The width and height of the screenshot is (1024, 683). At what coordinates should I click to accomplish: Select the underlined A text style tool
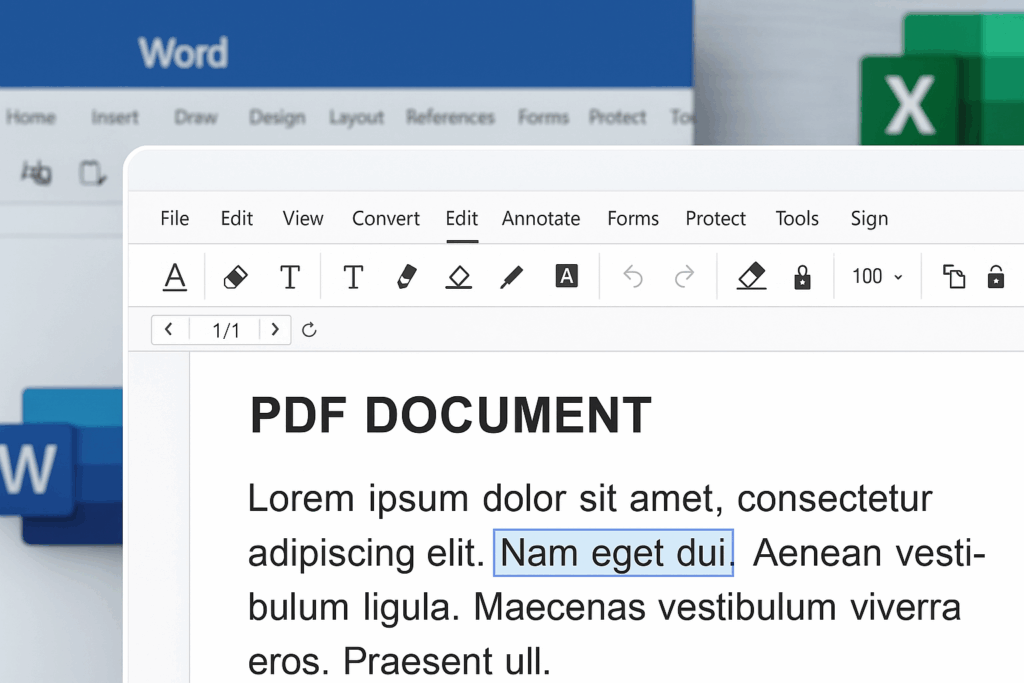tap(175, 277)
